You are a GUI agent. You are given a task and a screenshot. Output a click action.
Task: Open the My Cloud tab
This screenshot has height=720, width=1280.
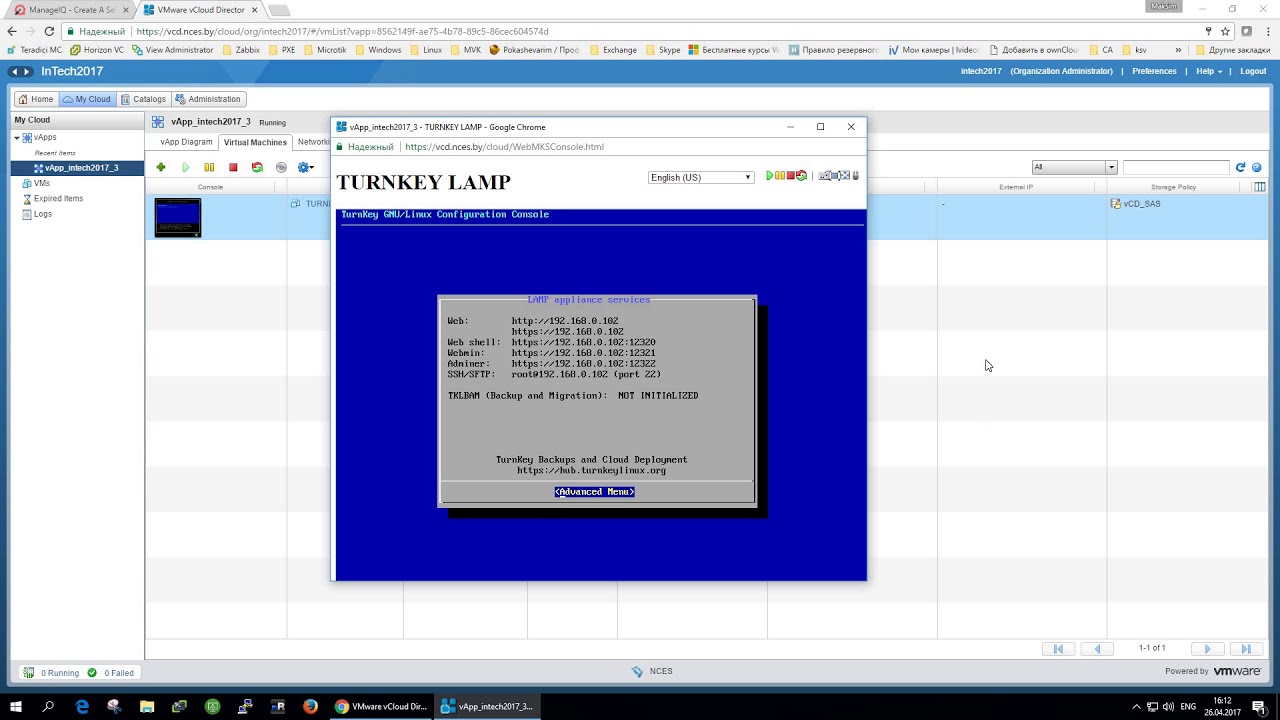click(x=86, y=99)
